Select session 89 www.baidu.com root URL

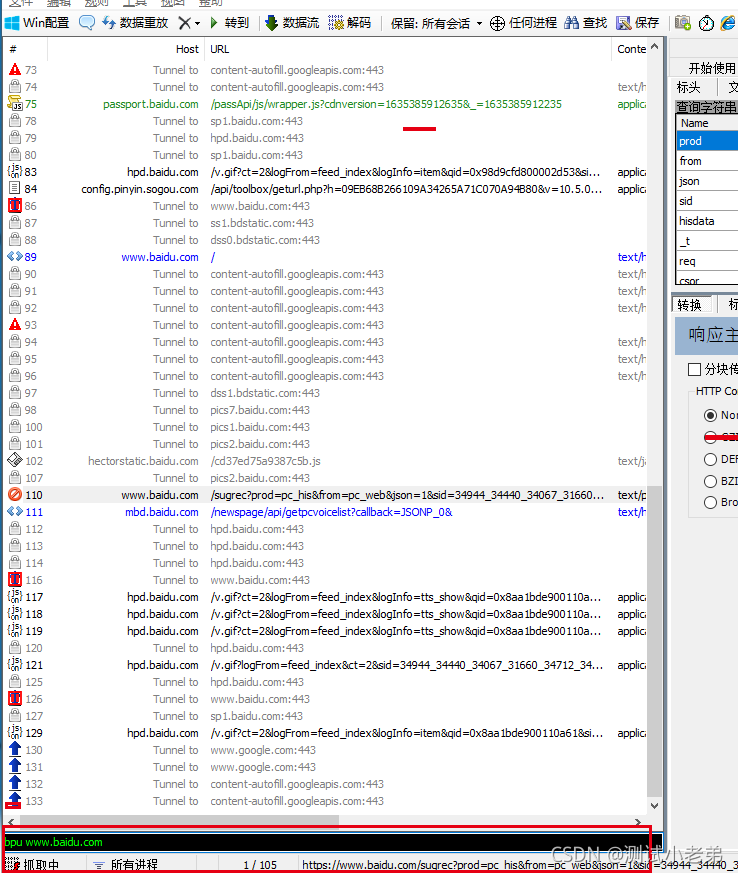326,257
